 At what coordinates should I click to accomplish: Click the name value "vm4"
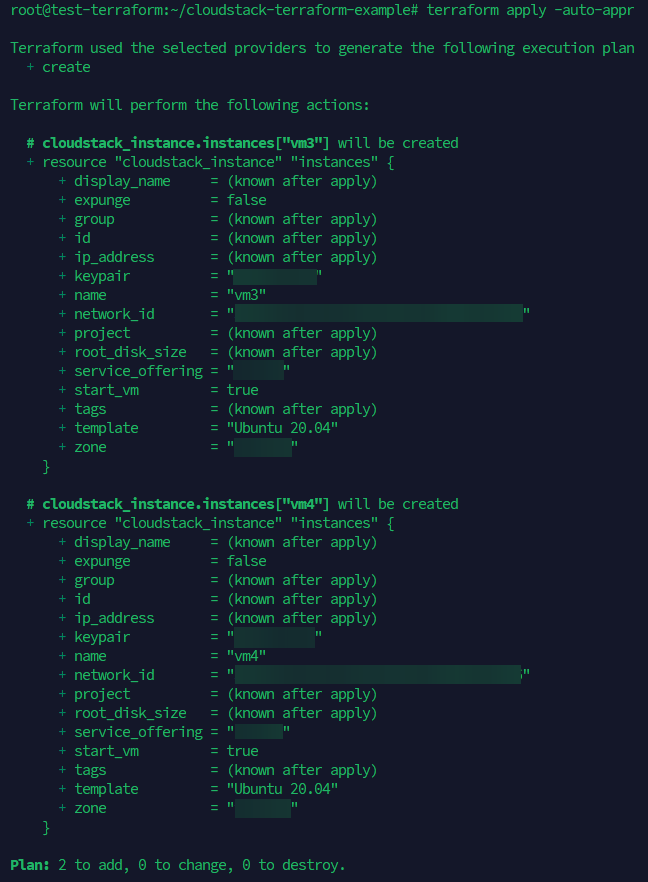point(246,656)
